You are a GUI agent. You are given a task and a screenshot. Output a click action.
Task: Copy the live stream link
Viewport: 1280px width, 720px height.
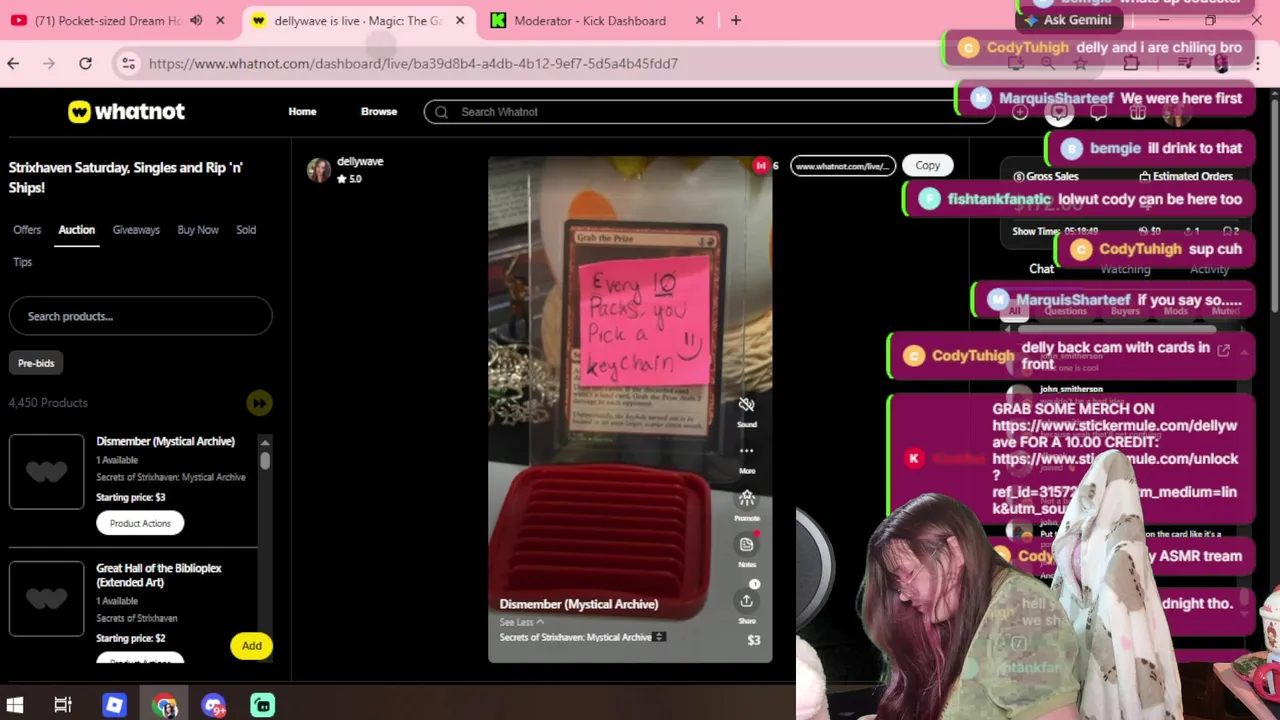[927, 166]
